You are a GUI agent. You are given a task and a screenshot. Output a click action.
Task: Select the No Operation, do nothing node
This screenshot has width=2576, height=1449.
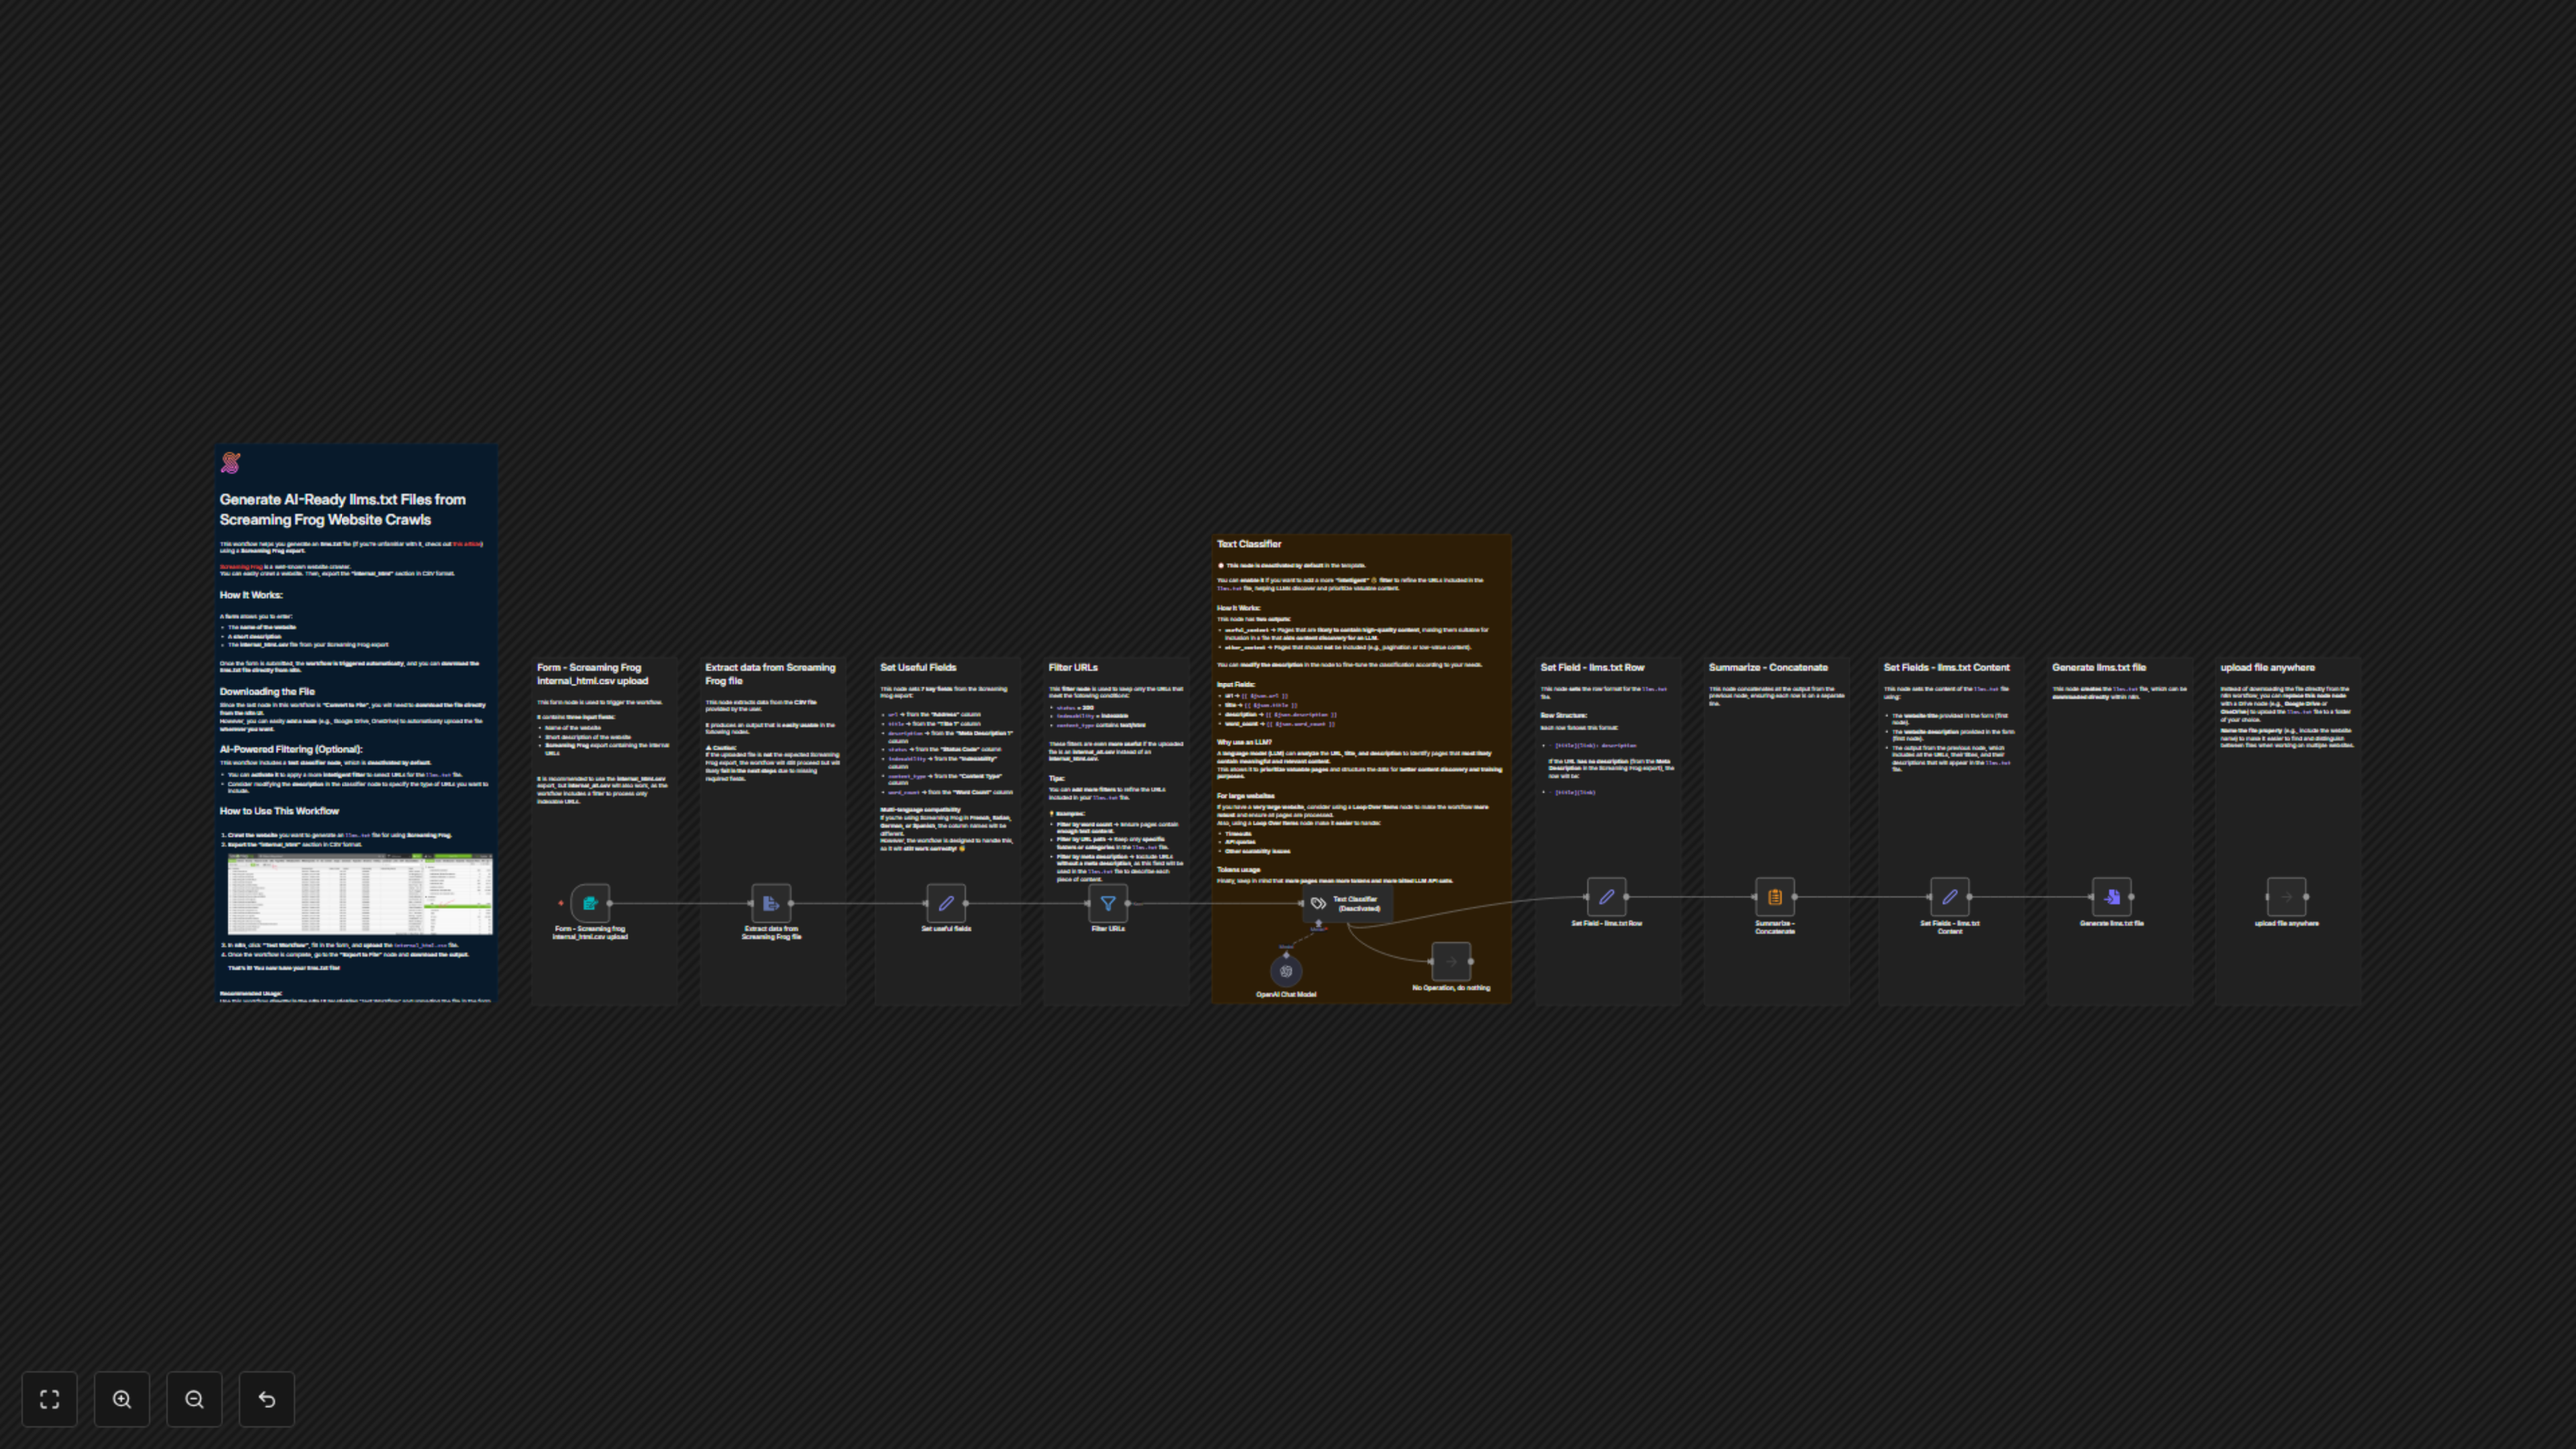click(x=1451, y=961)
